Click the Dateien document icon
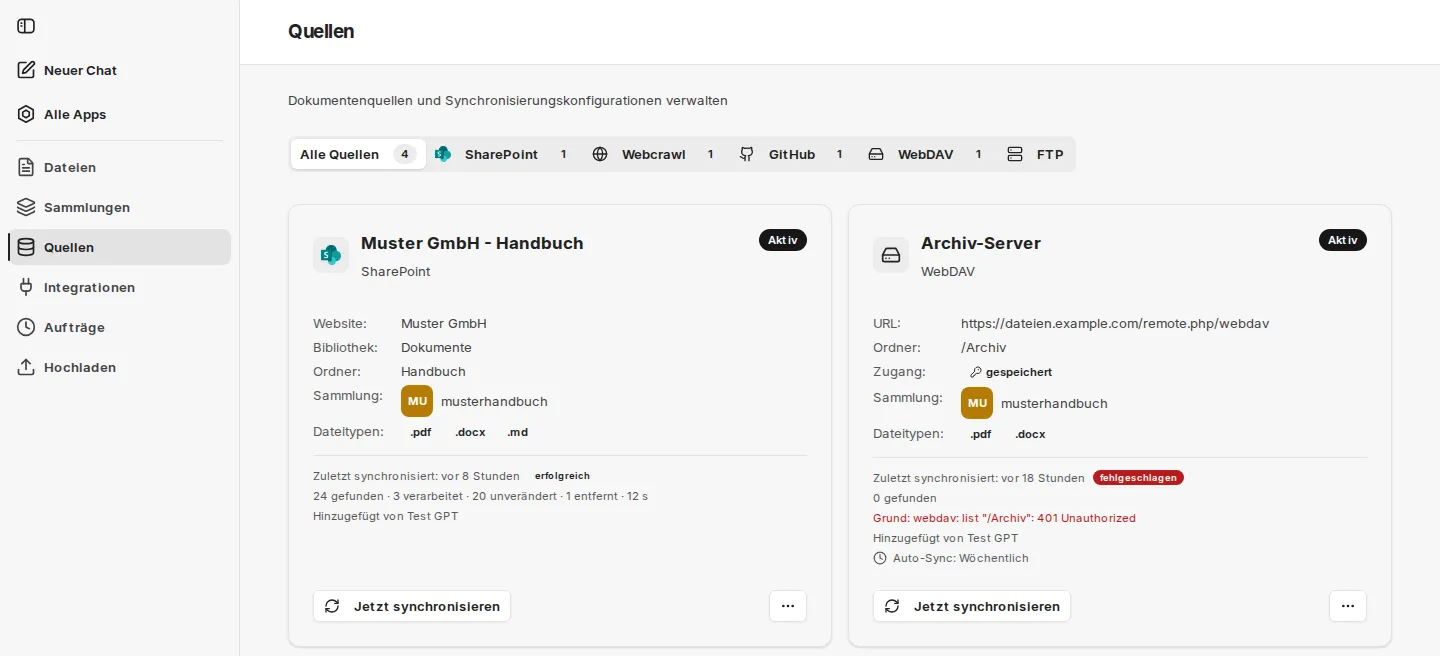Screen dimensions: 1440x656 tap(26, 167)
